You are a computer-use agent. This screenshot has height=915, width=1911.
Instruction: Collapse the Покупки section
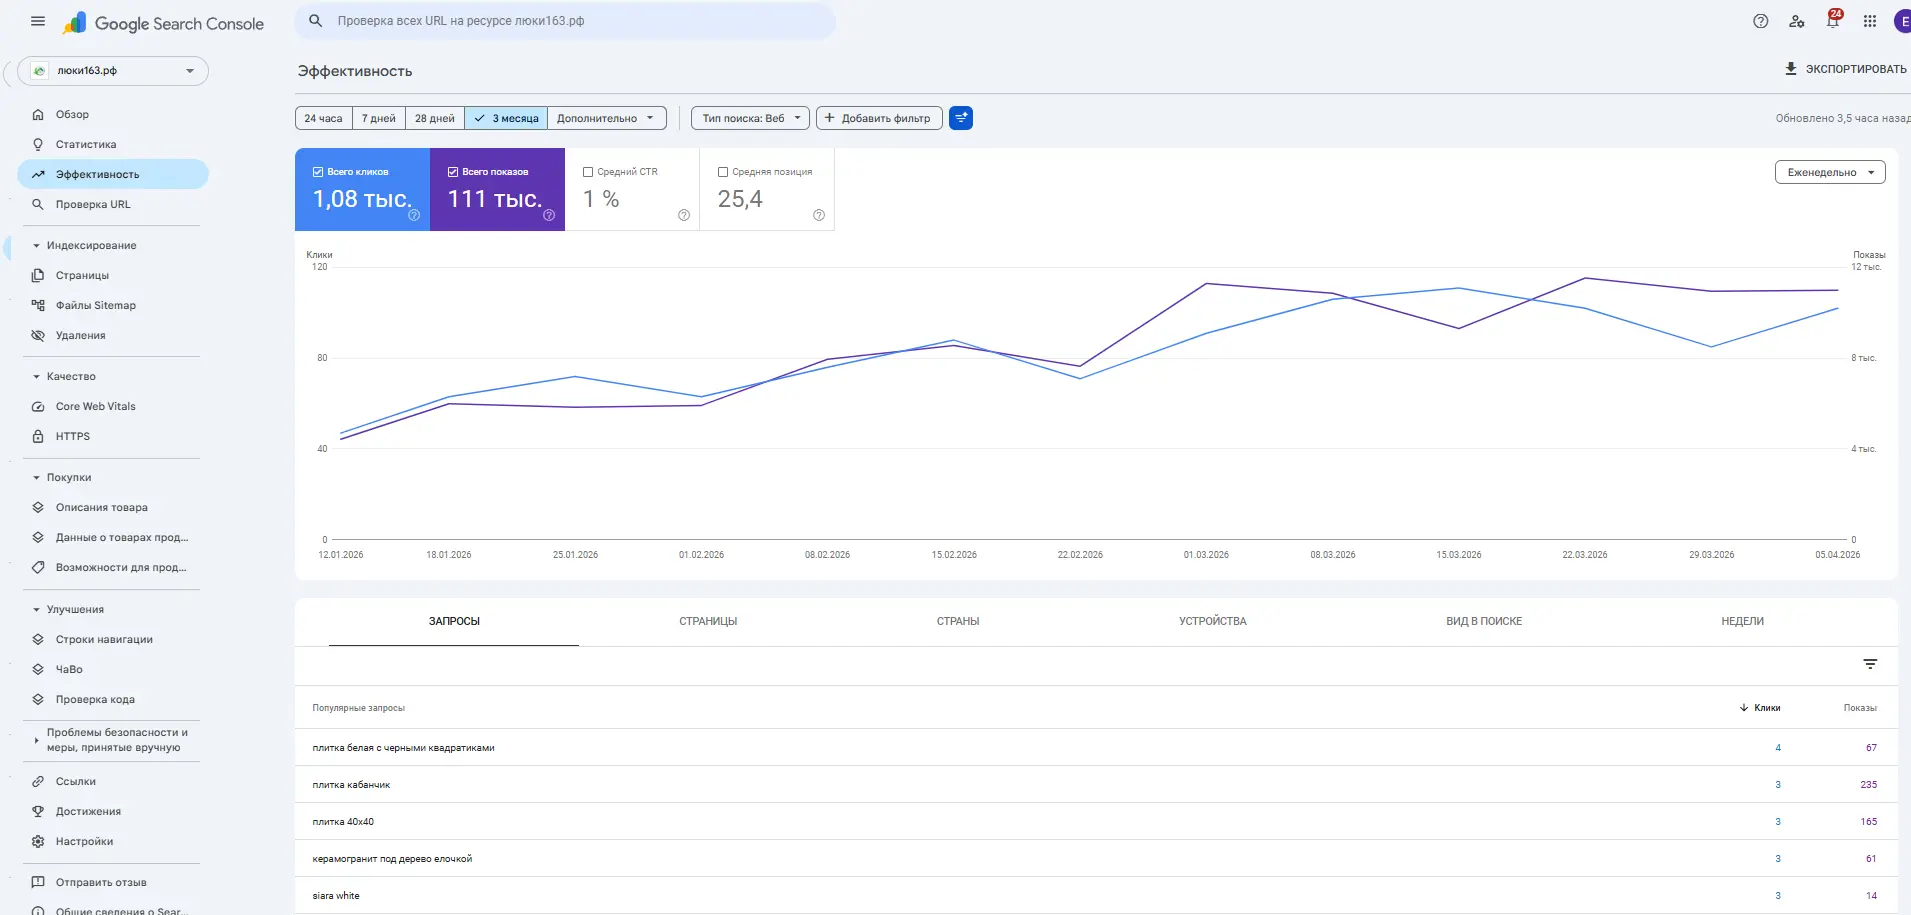point(62,477)
